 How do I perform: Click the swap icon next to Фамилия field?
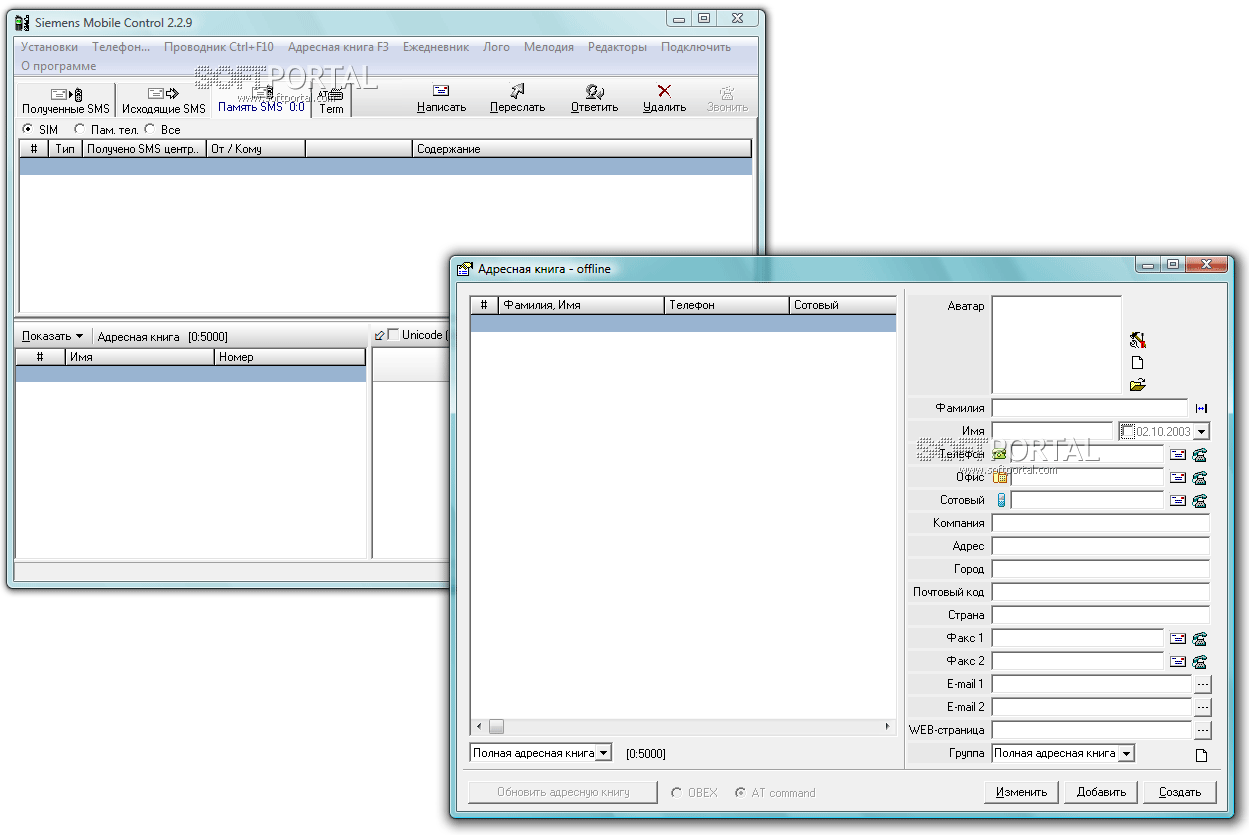pos(1201,408)
